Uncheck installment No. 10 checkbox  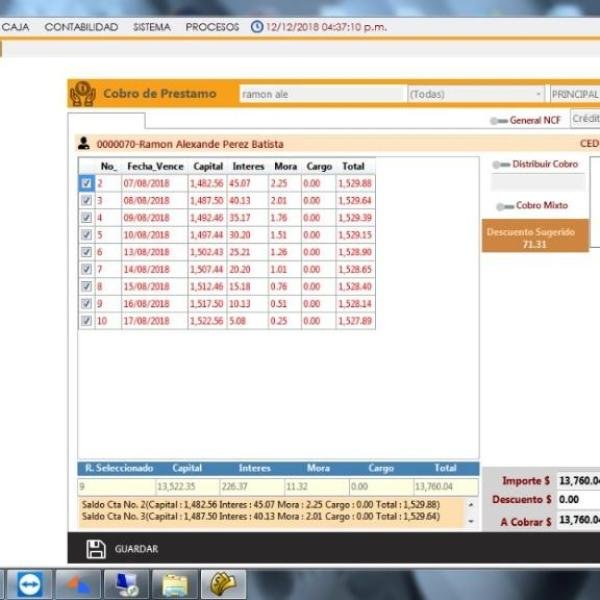coord(86,321)
